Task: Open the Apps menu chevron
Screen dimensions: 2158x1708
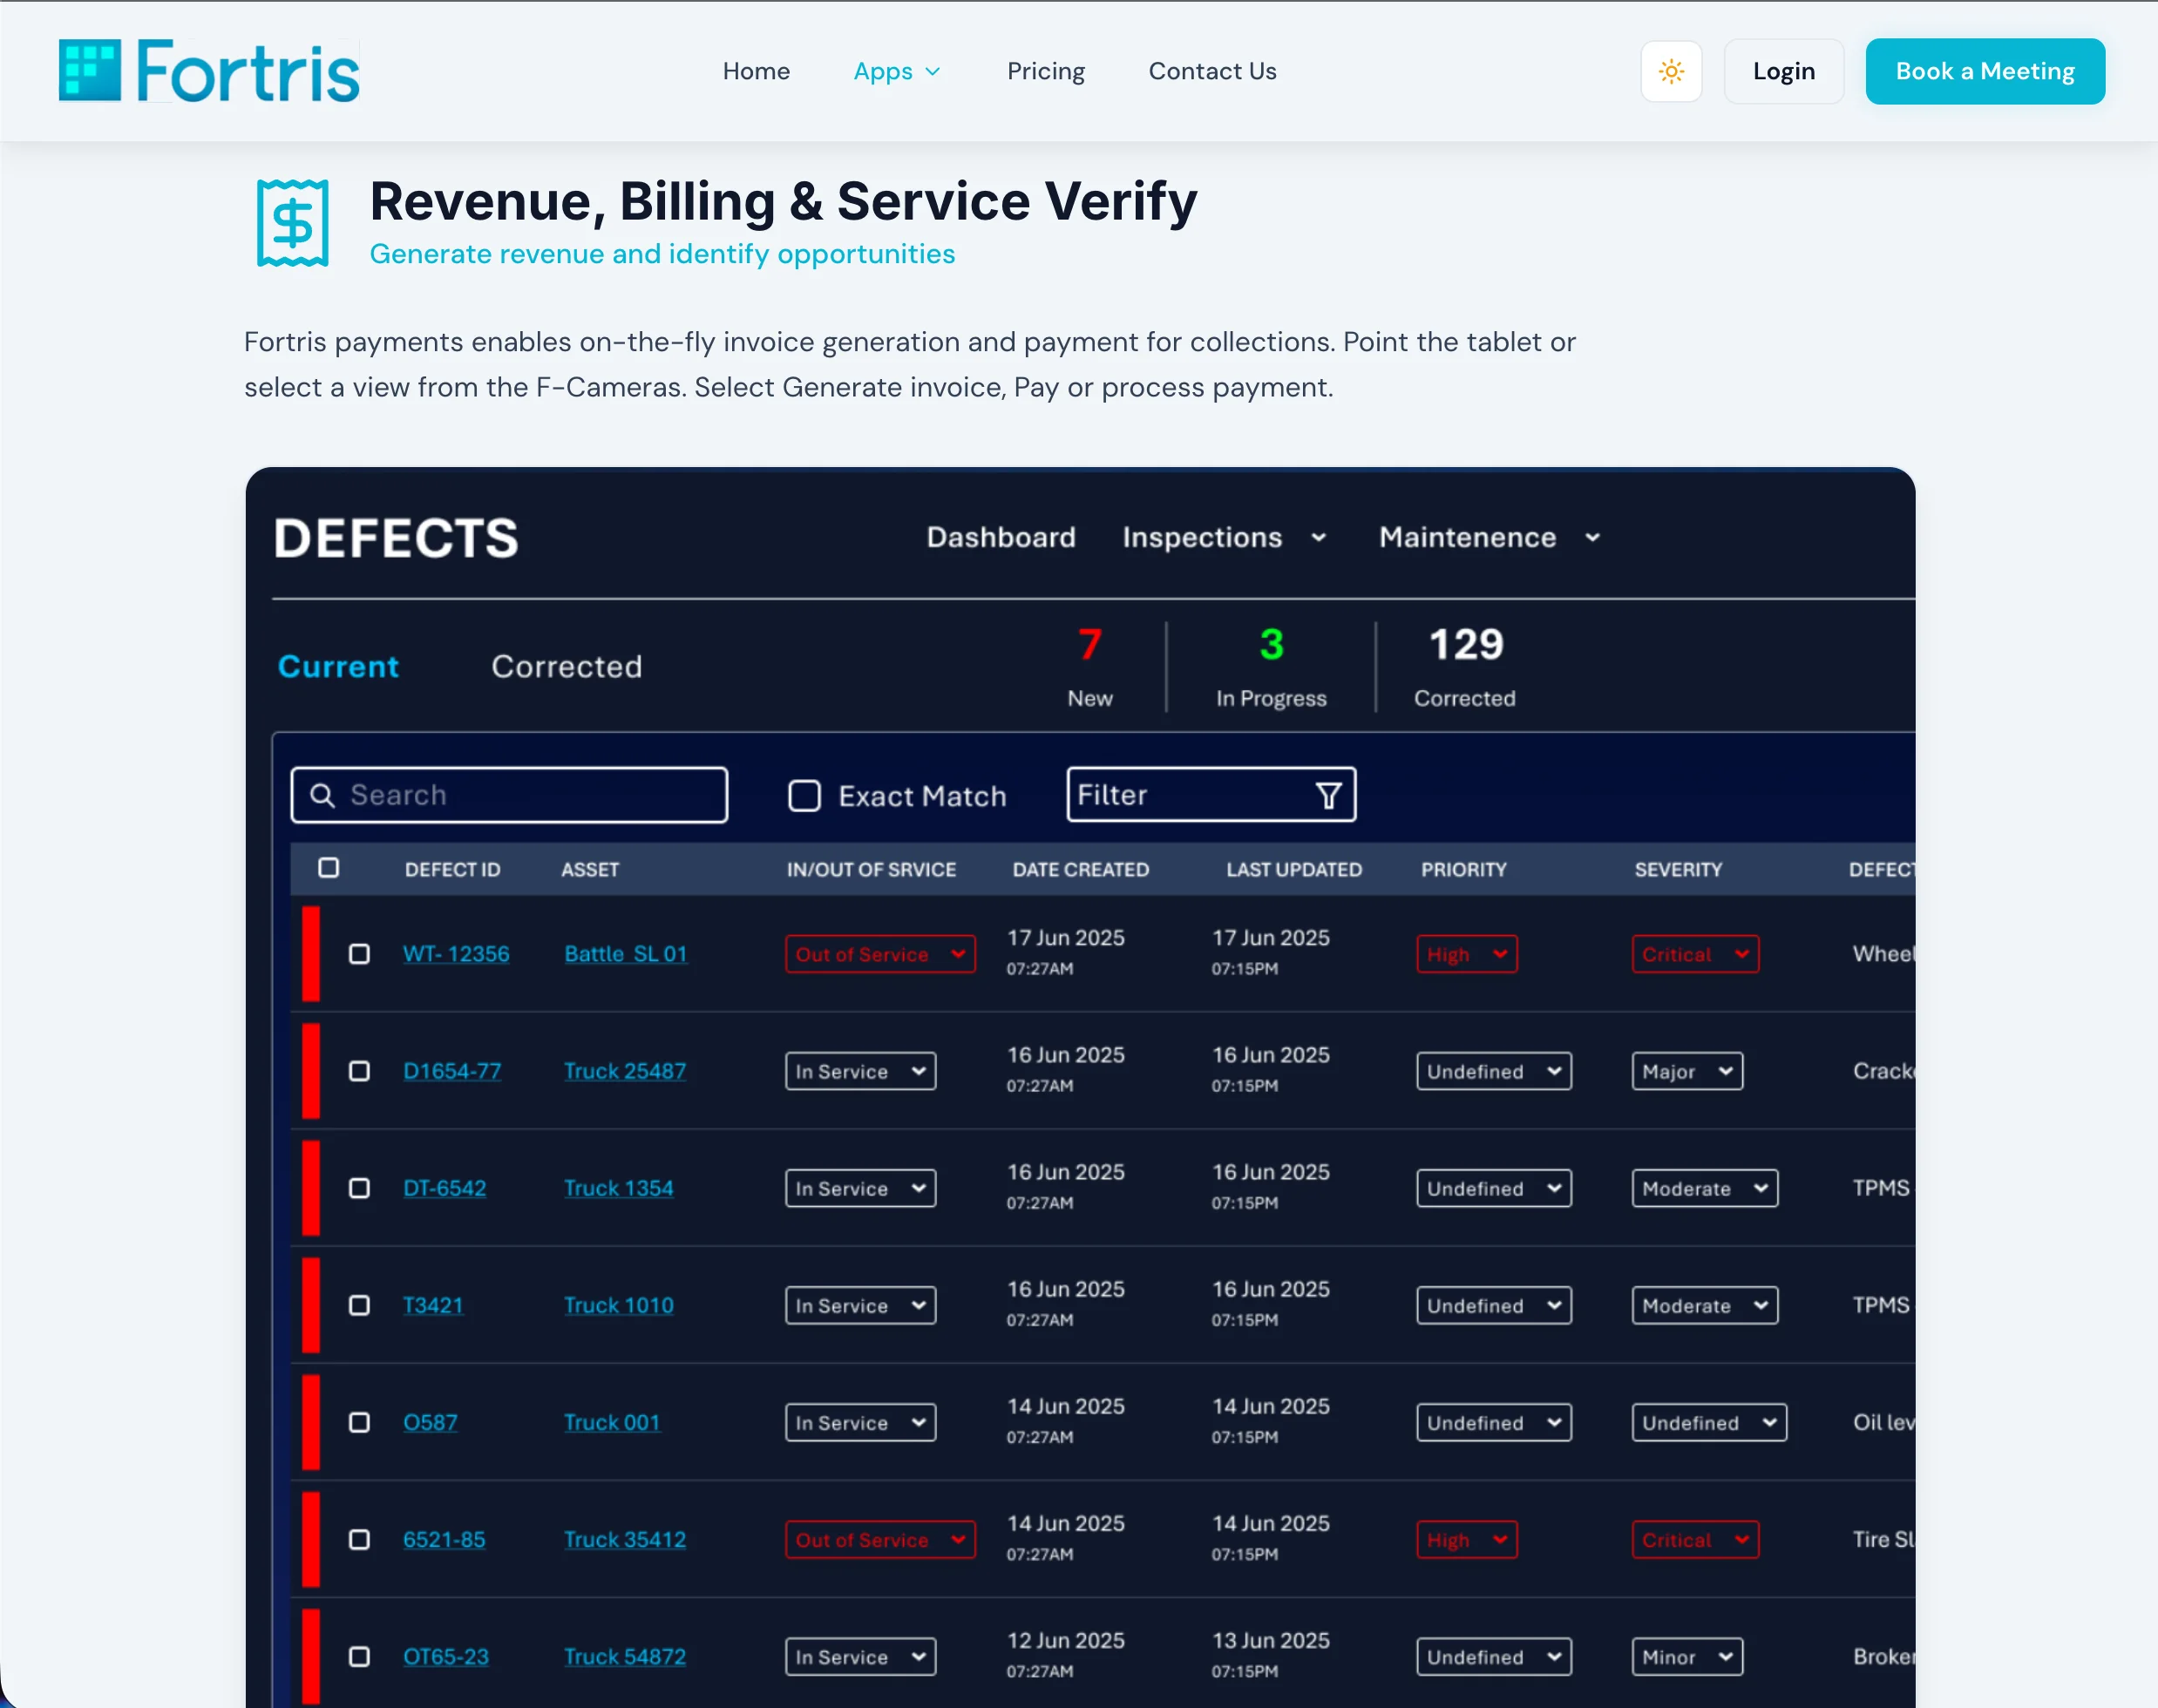Action: (933, 72)
